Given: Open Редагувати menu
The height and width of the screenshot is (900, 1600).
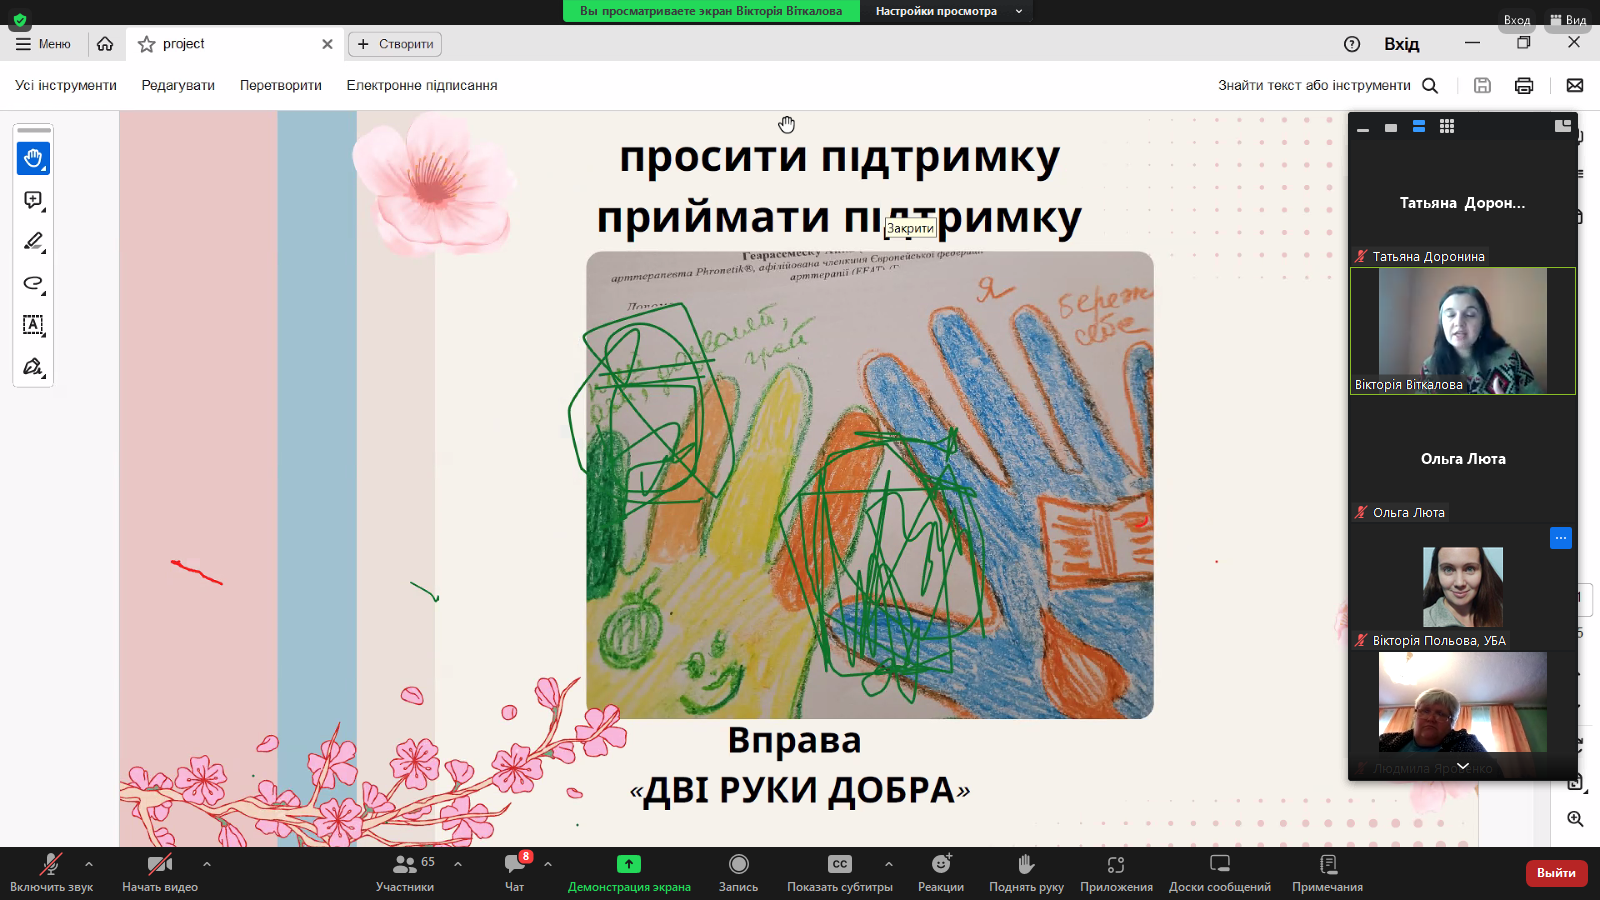Looking at the screenshot, I should tap(178, 86).
